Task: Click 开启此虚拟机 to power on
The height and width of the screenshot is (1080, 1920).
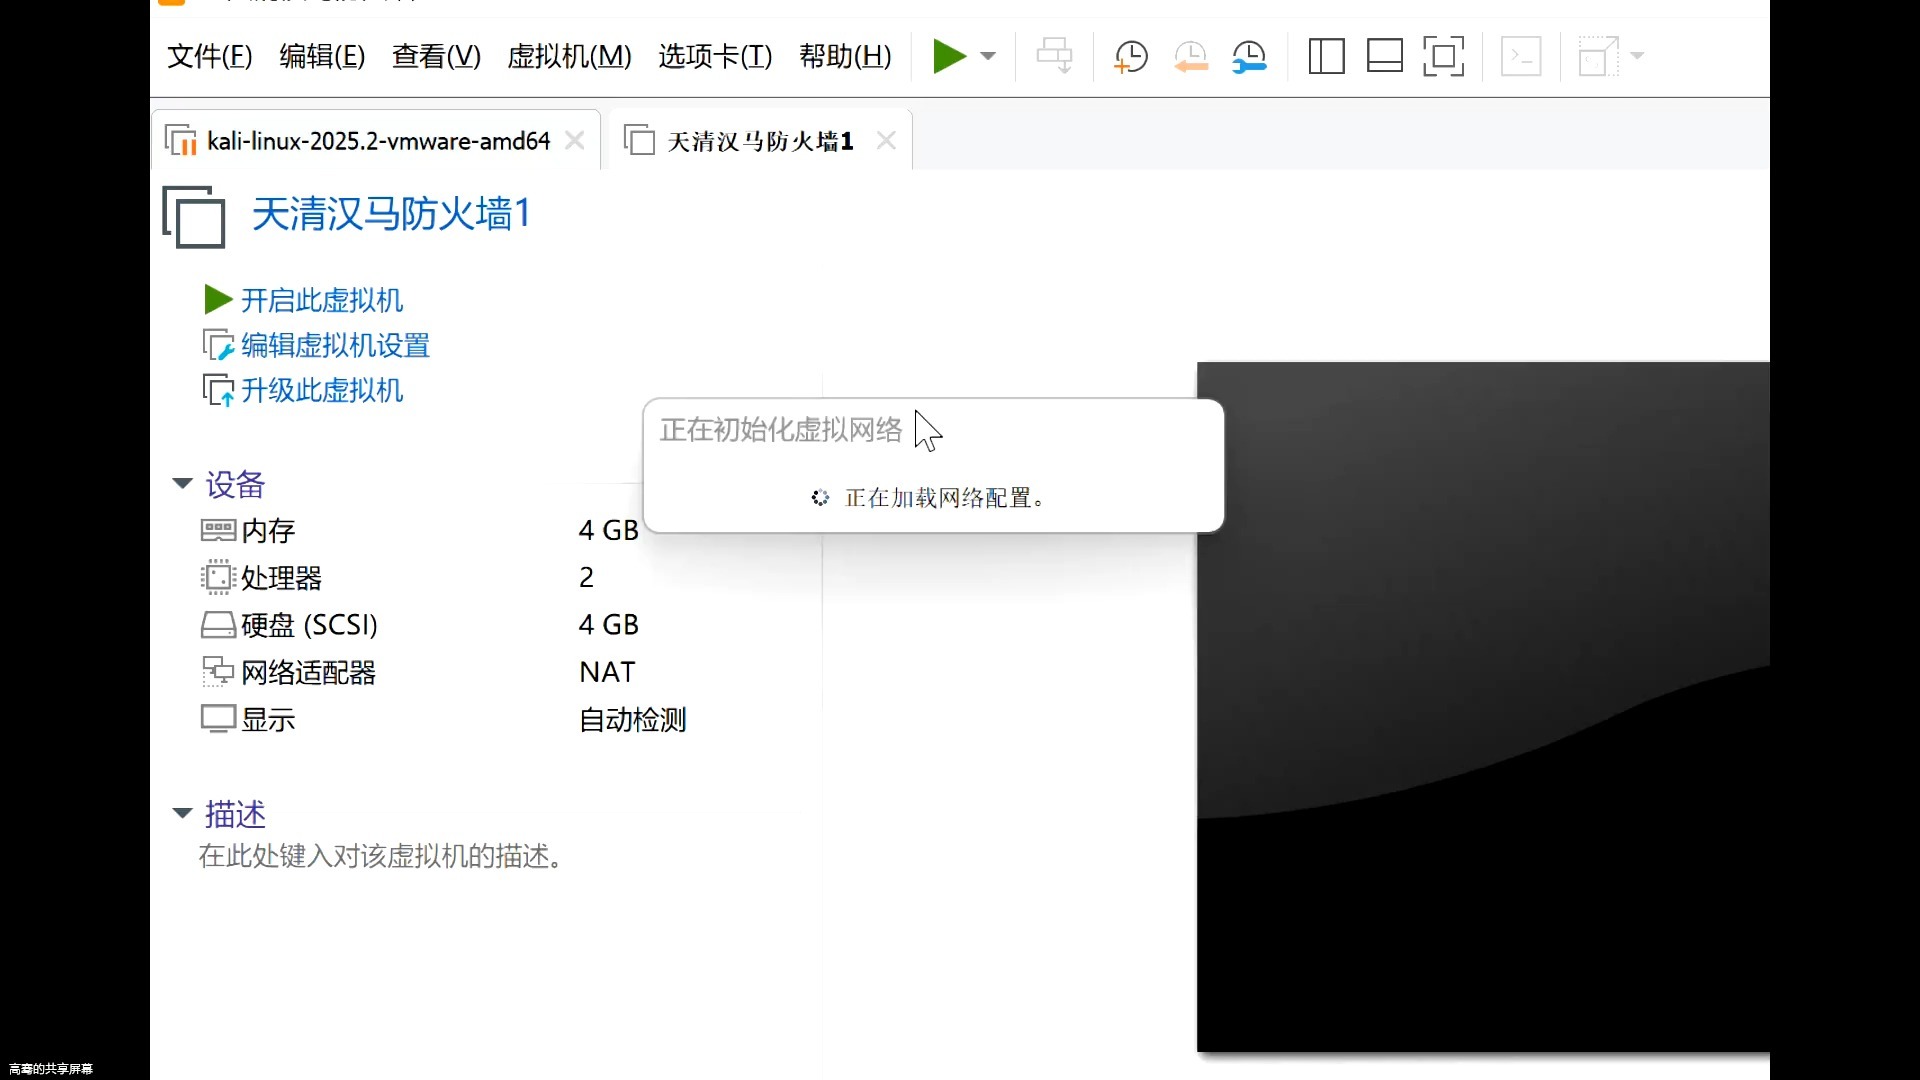Action: click(322, 300)
